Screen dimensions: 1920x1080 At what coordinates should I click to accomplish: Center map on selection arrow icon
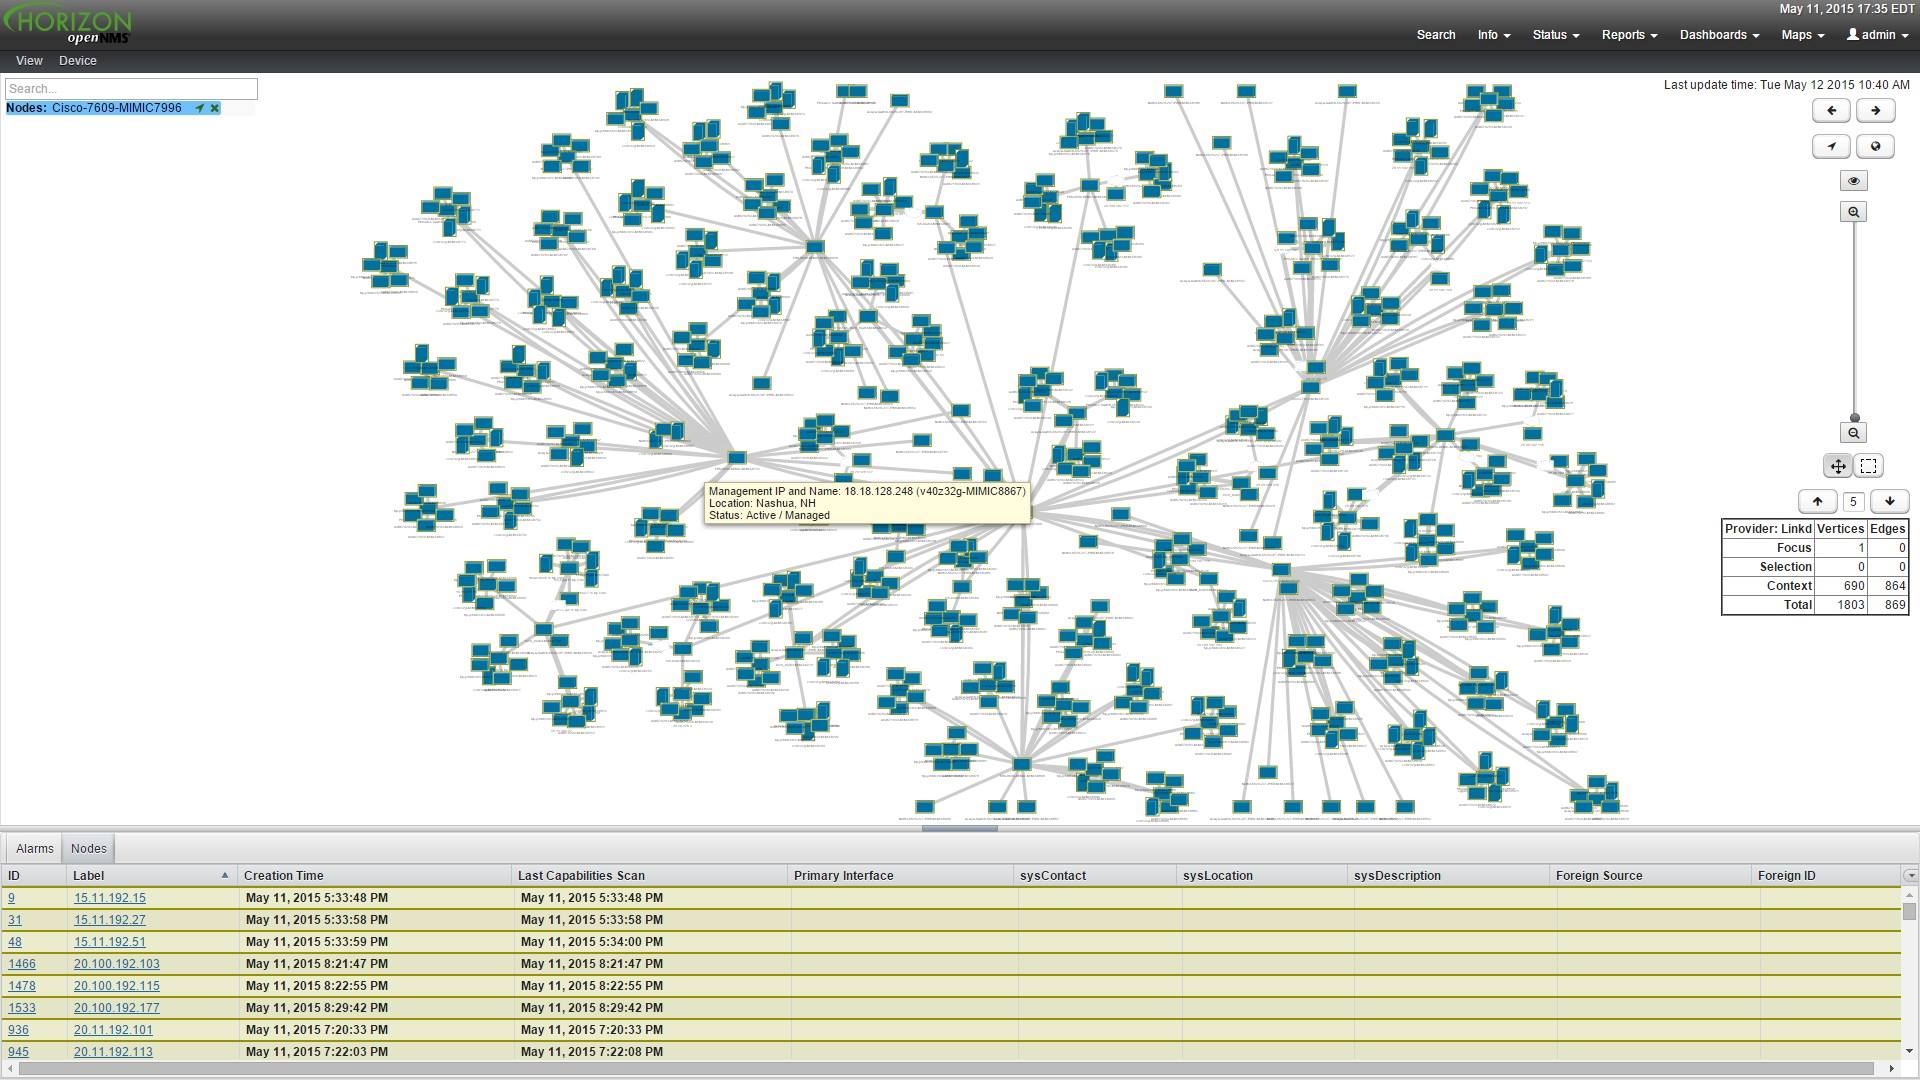[x=1831, y=147]
